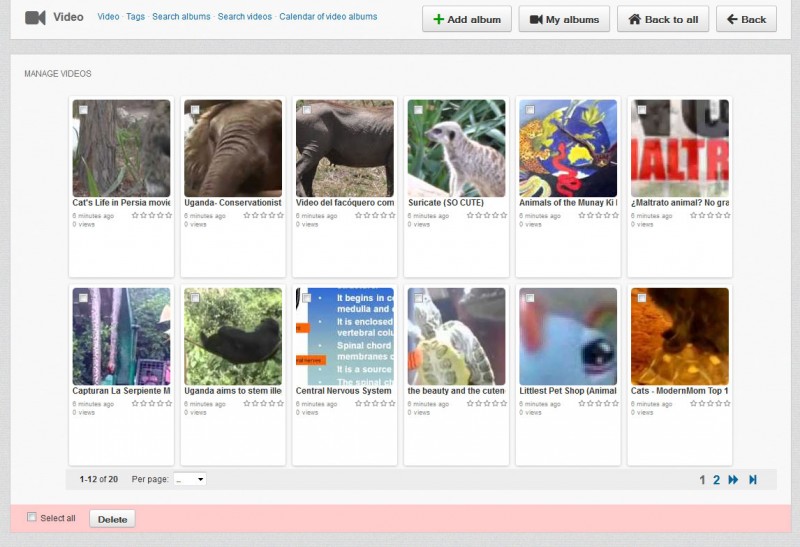
Task: Open Suricate (SO CUTE) title link
Action: [446, 203]
